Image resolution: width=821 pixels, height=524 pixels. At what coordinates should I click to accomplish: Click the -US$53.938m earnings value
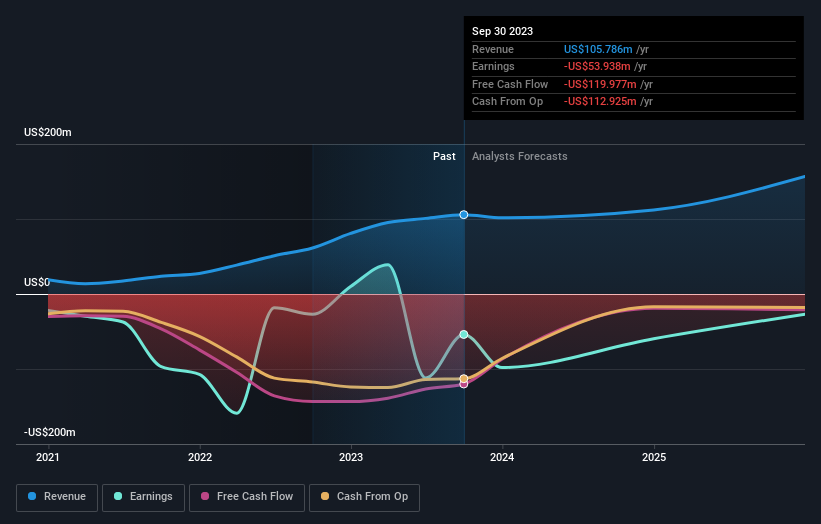tap(597, 66)
